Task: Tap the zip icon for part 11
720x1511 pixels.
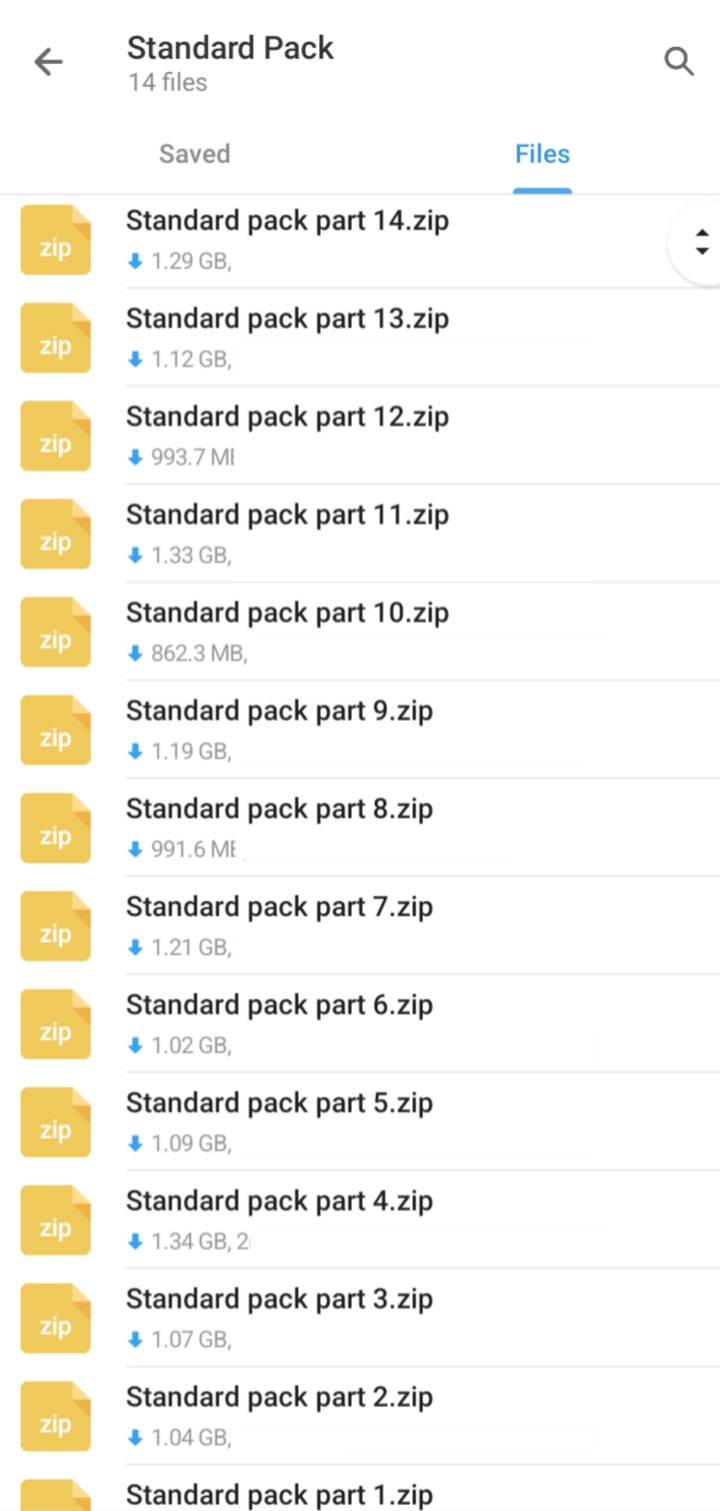Action: 56,534
